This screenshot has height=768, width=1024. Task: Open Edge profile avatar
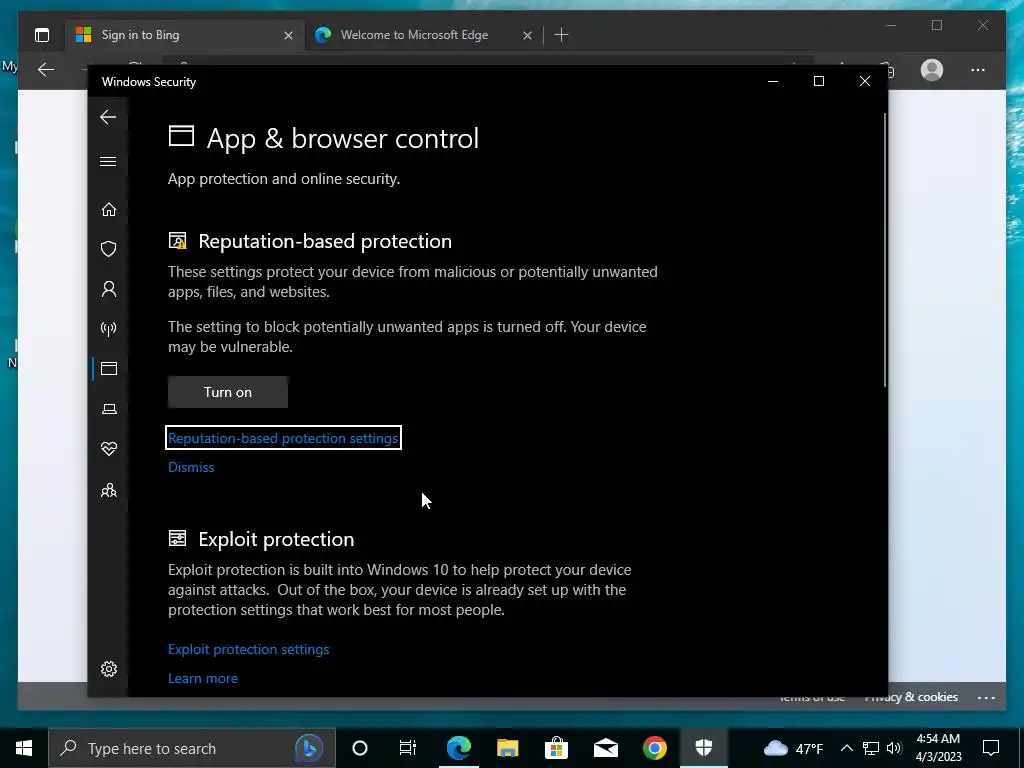pos(932,69)
